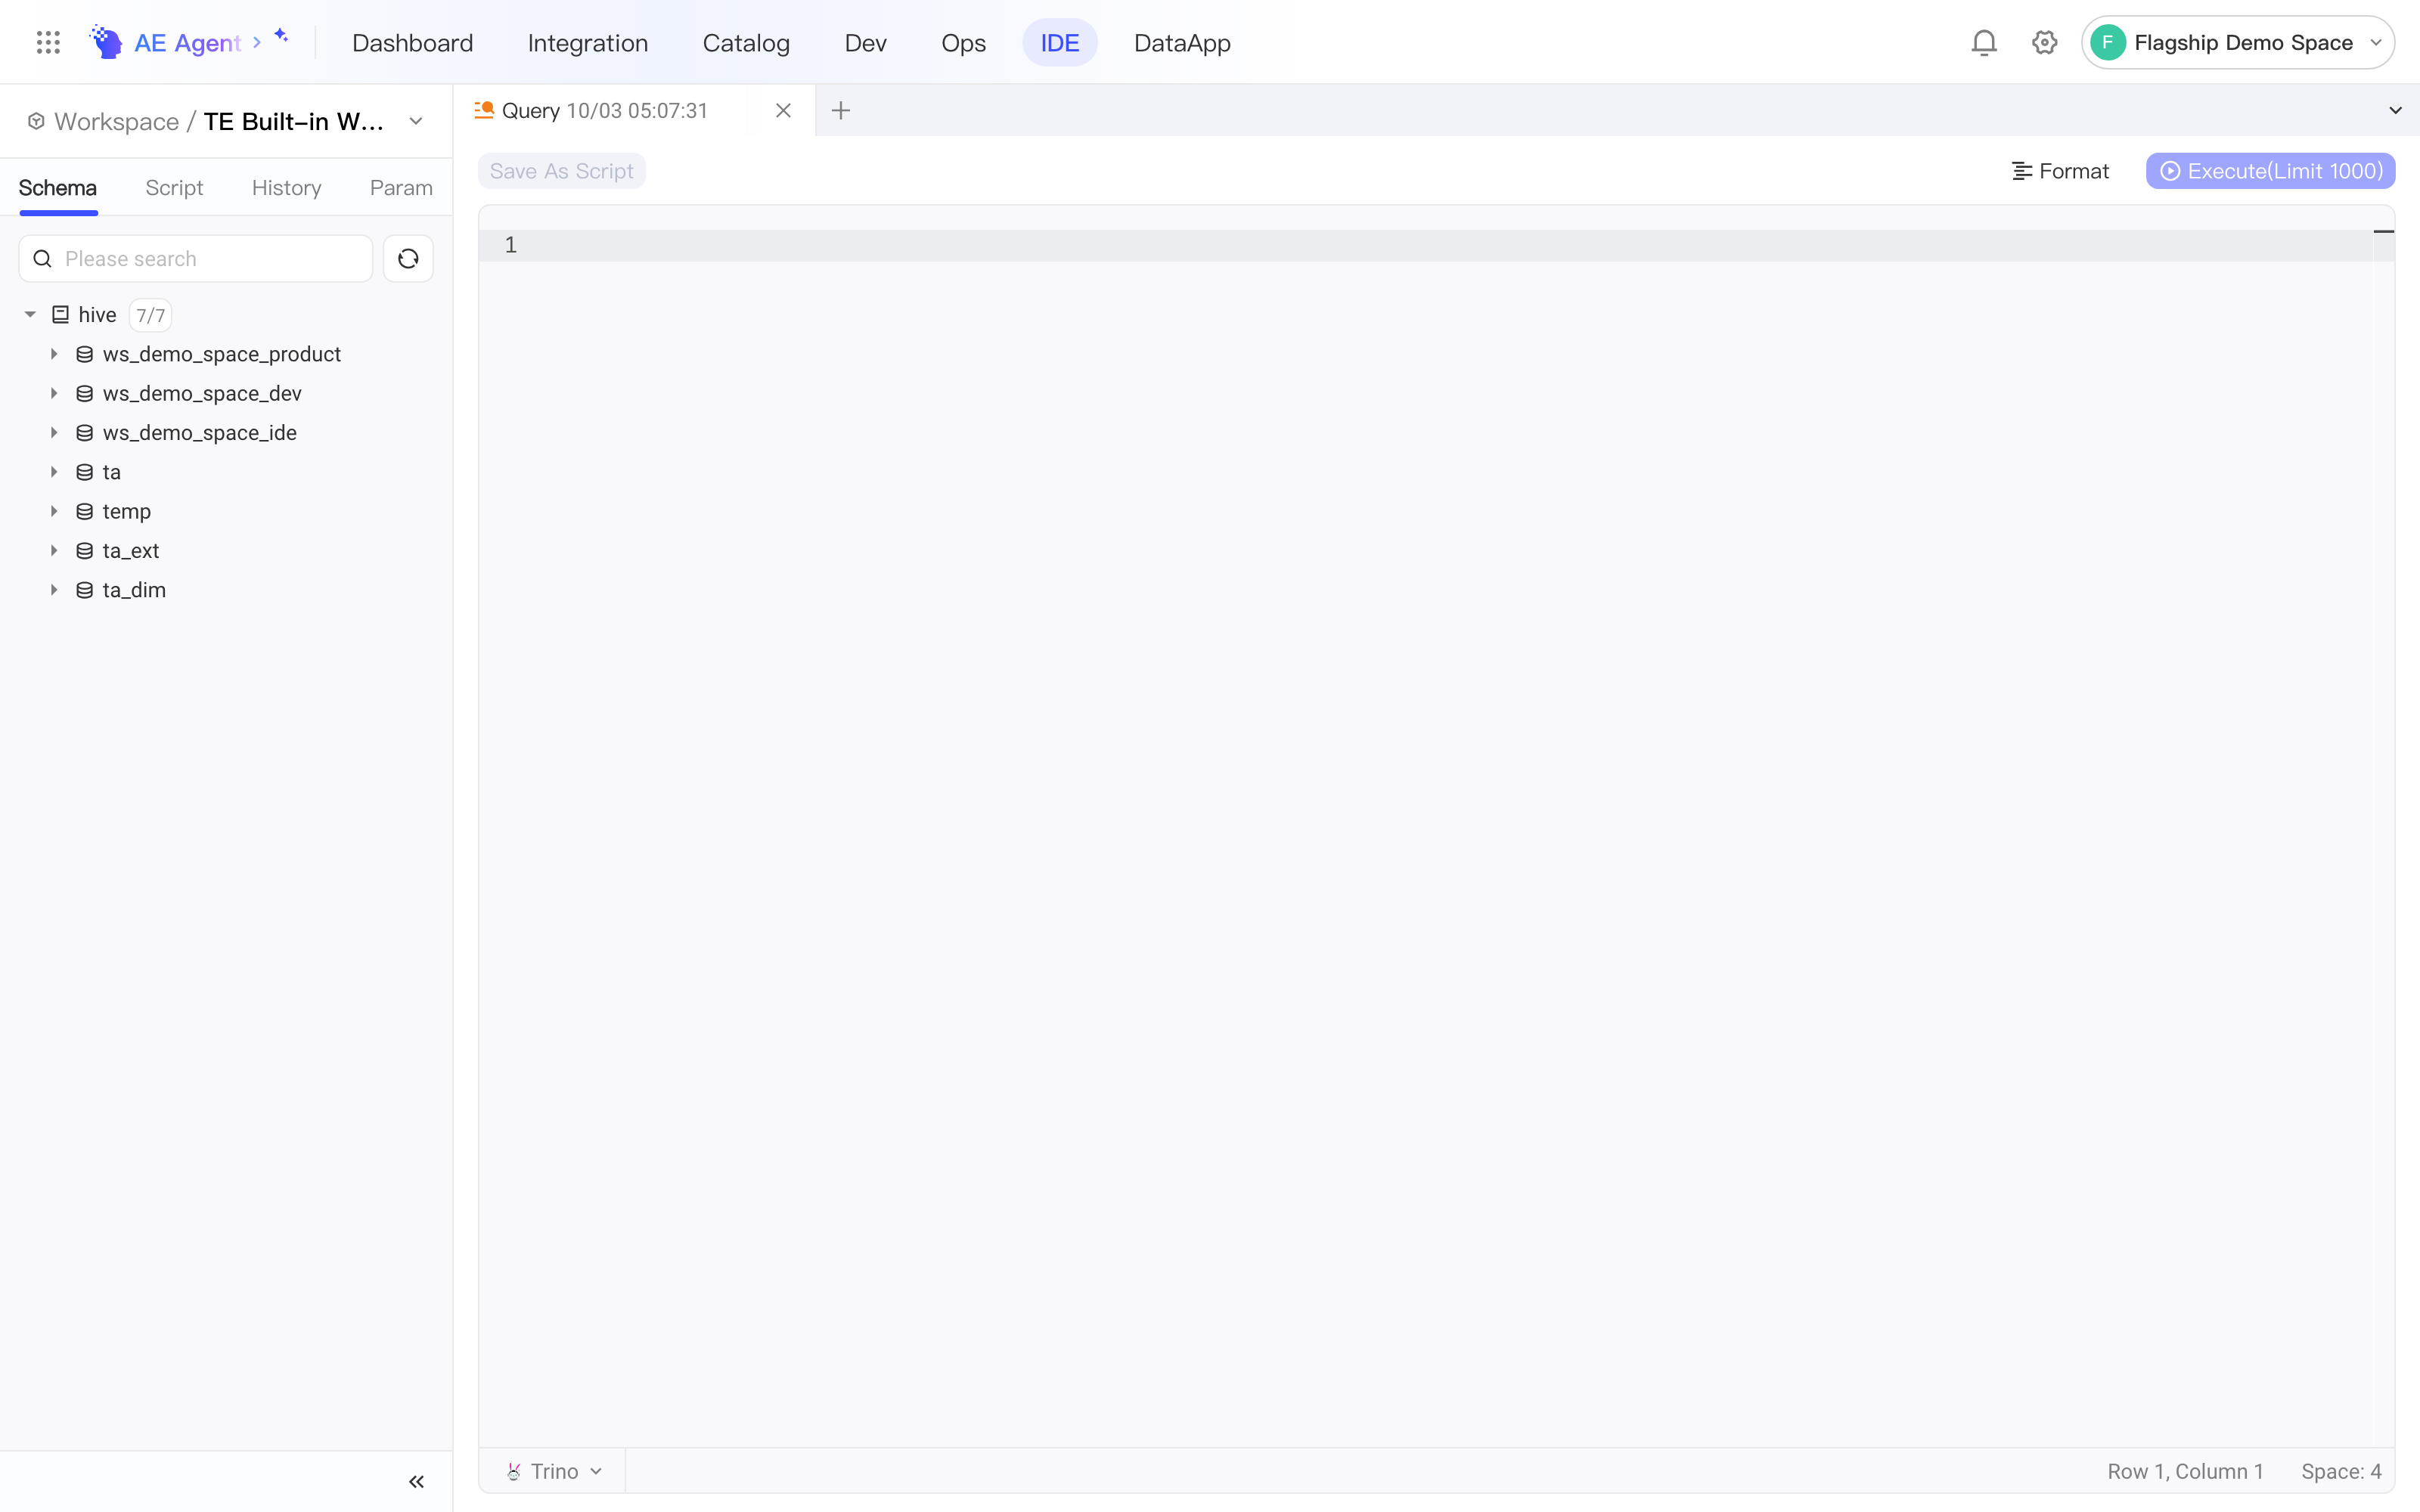Navigate to the DataApp section
Image resolution: width=2420 pixels, height=1512 pixels.
click(x=1182, y=42)
